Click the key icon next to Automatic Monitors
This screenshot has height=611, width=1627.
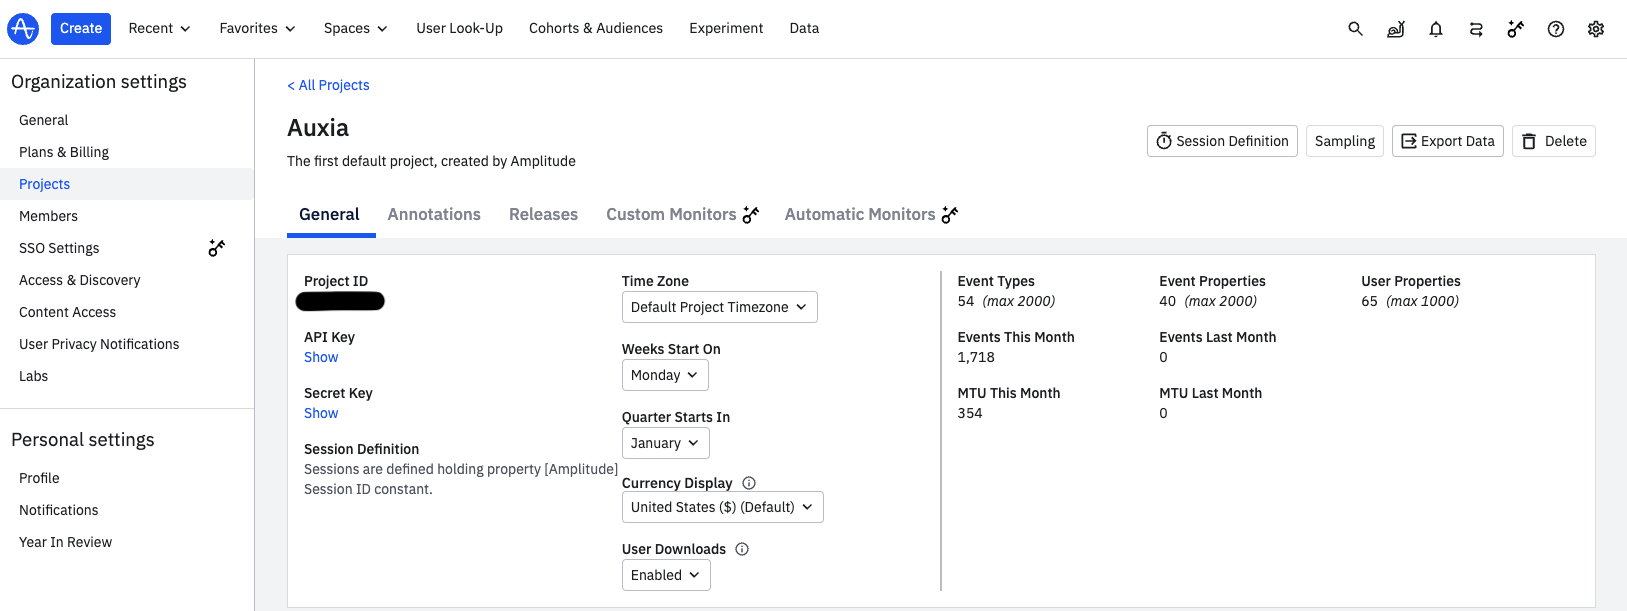[950, 214]
